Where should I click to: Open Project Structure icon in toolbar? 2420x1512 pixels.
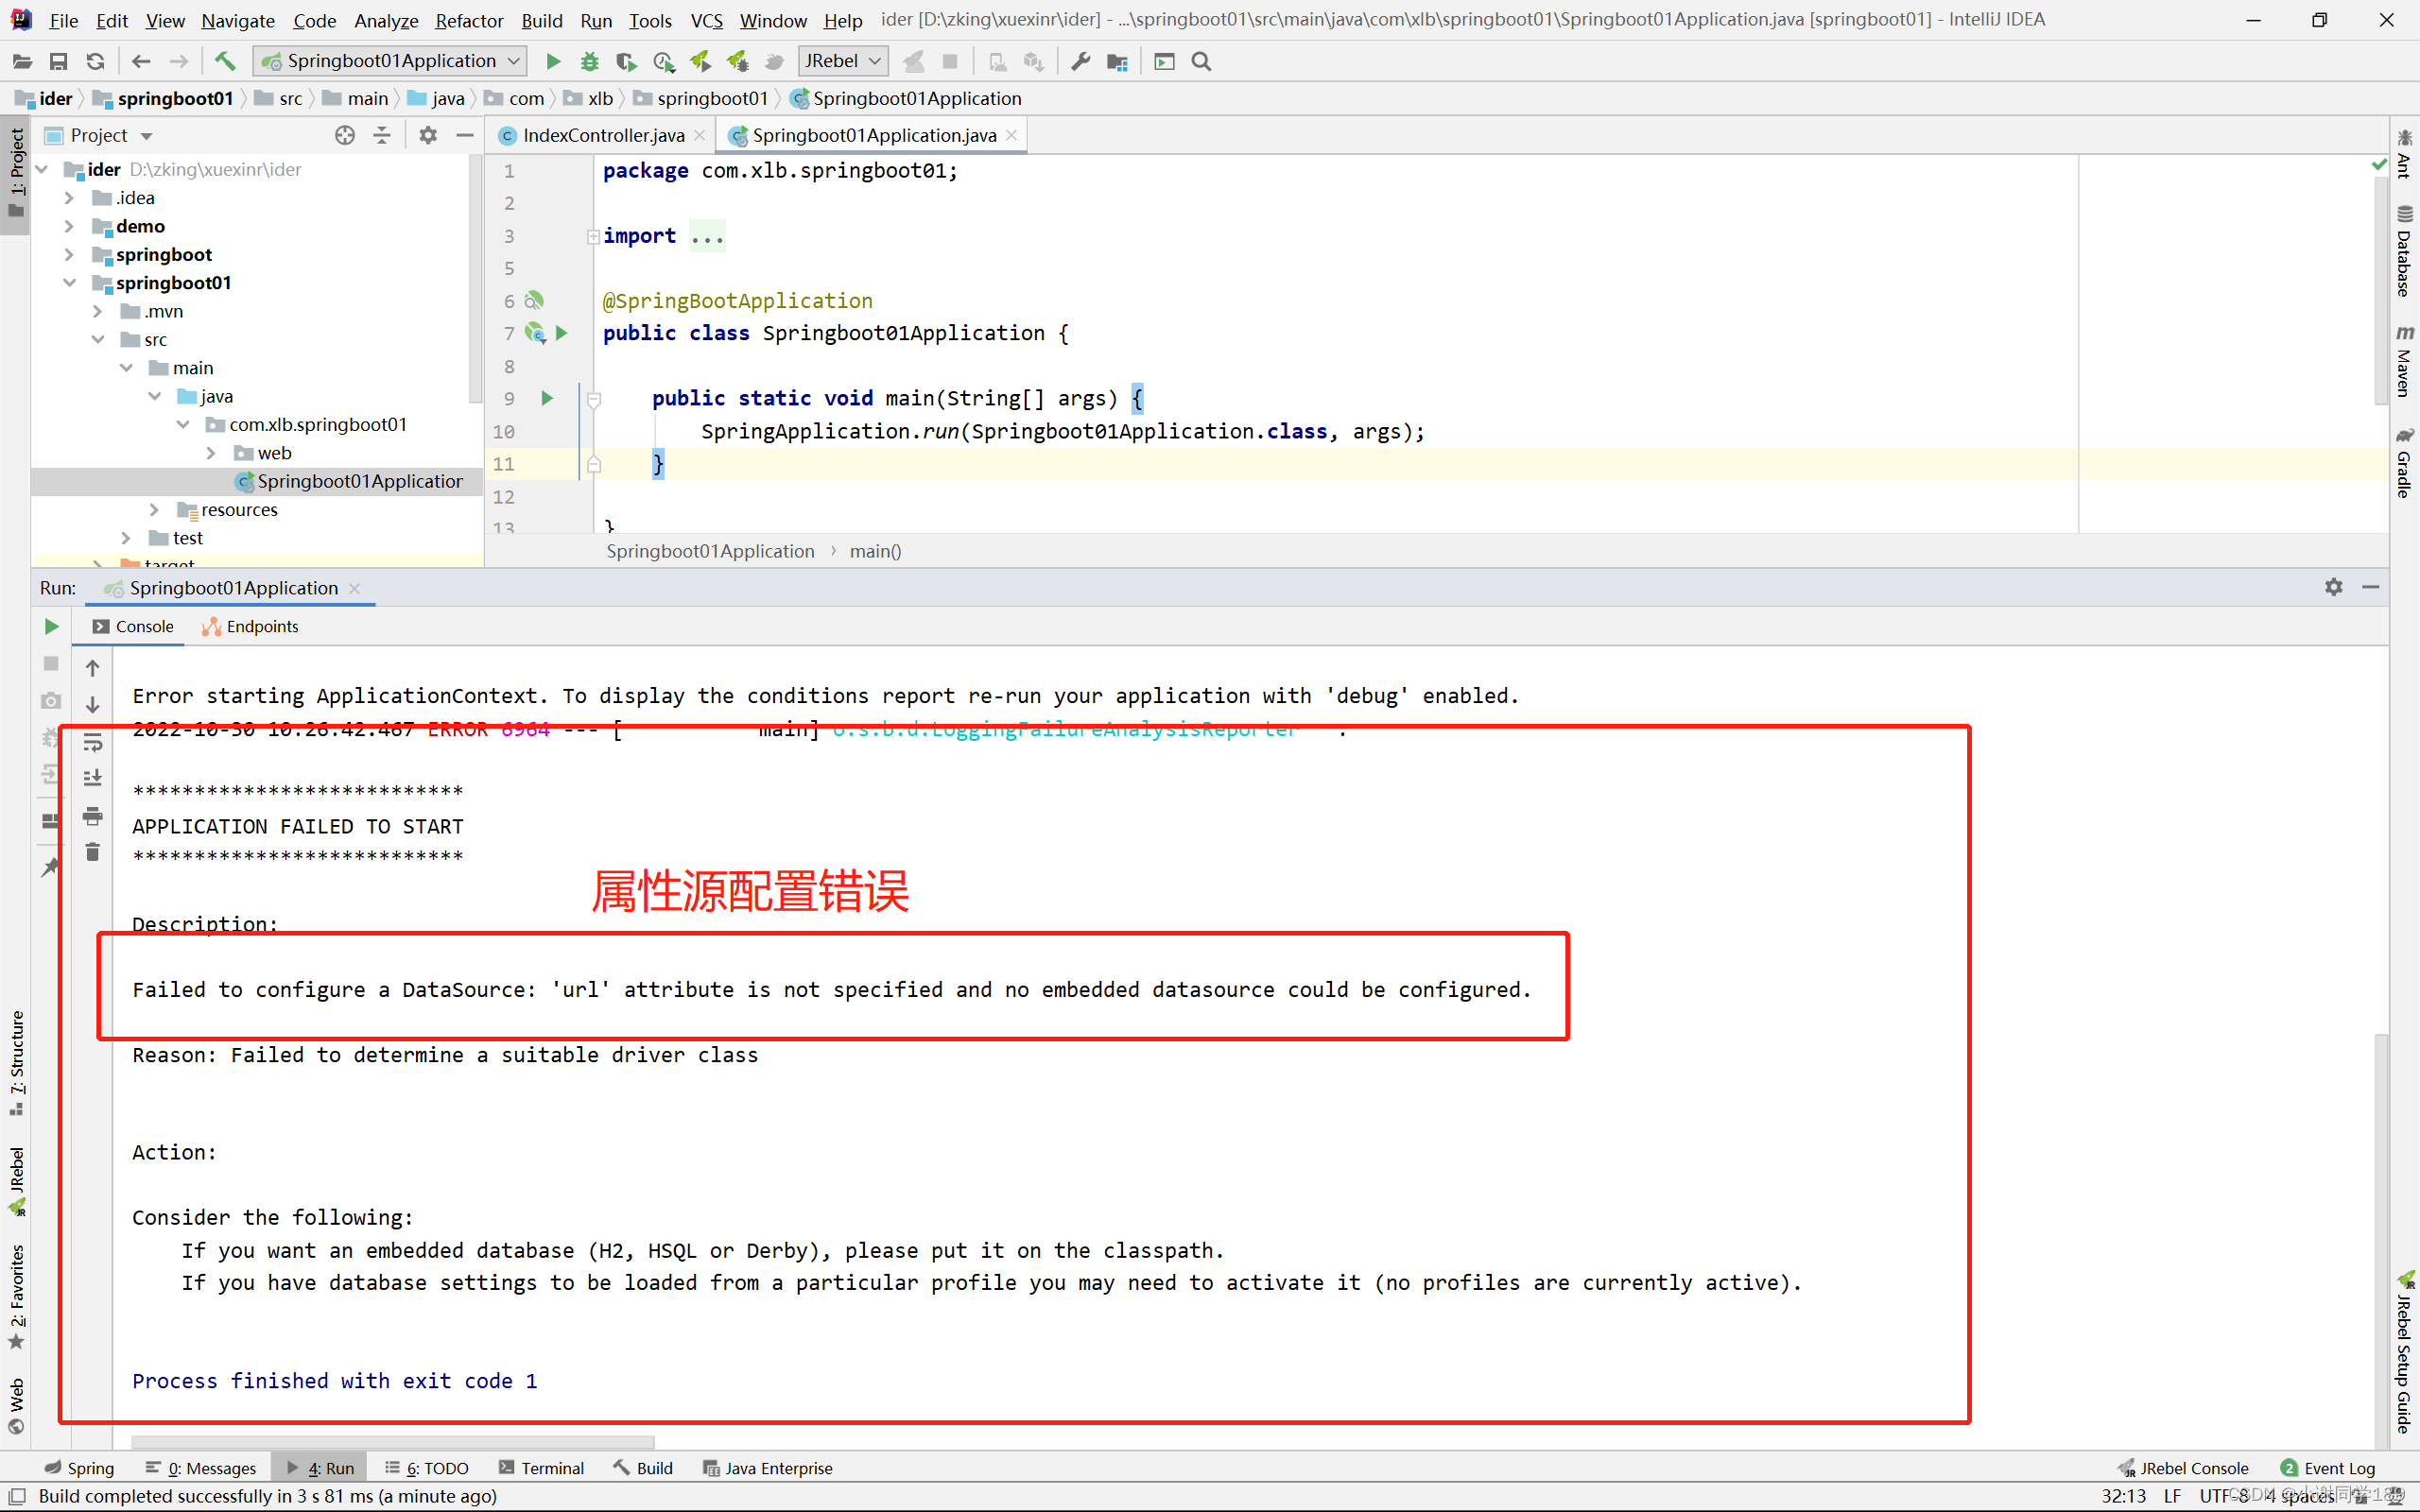1117,61
